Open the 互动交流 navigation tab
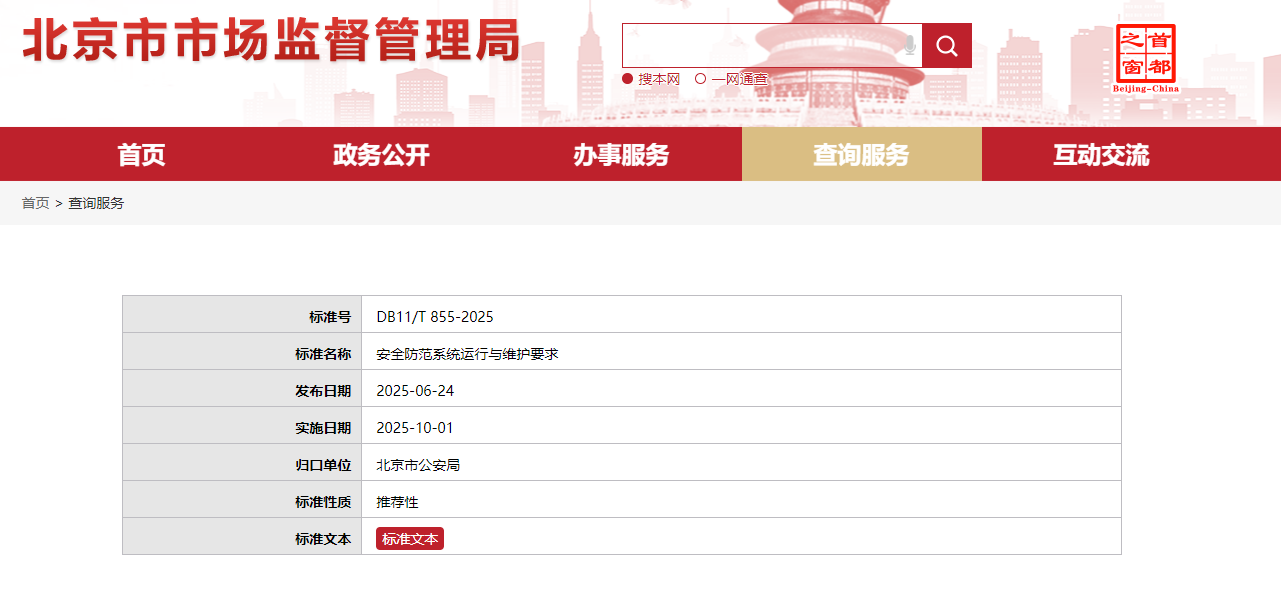The height and width of the screenshot is (596, 1281). coord(1101,154)
